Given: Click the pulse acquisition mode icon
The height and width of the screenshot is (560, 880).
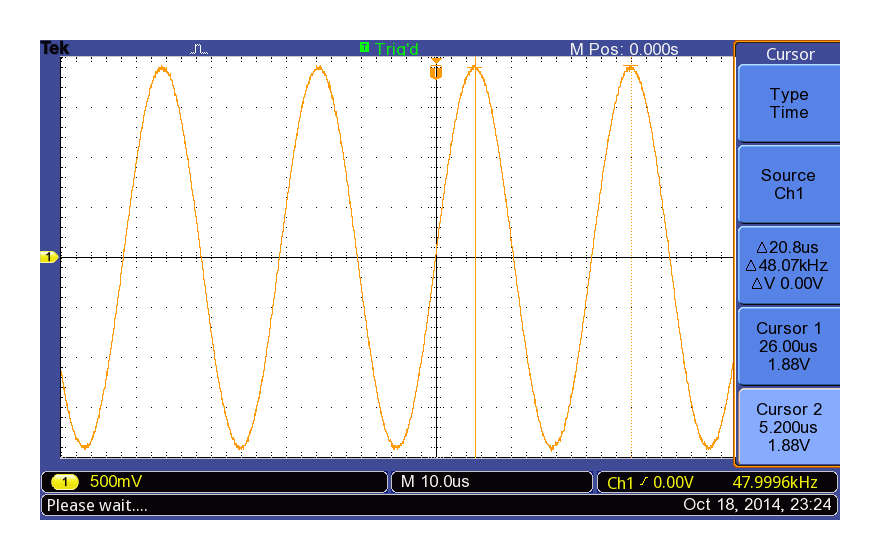Looking at the screenshot, I should [199, 49].
